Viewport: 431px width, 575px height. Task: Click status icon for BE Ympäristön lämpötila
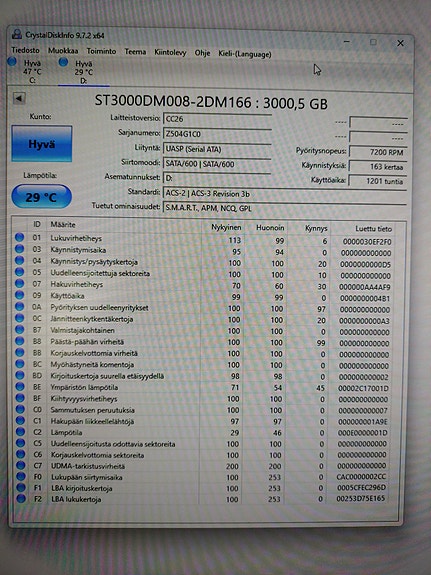[x=20, y=387]
